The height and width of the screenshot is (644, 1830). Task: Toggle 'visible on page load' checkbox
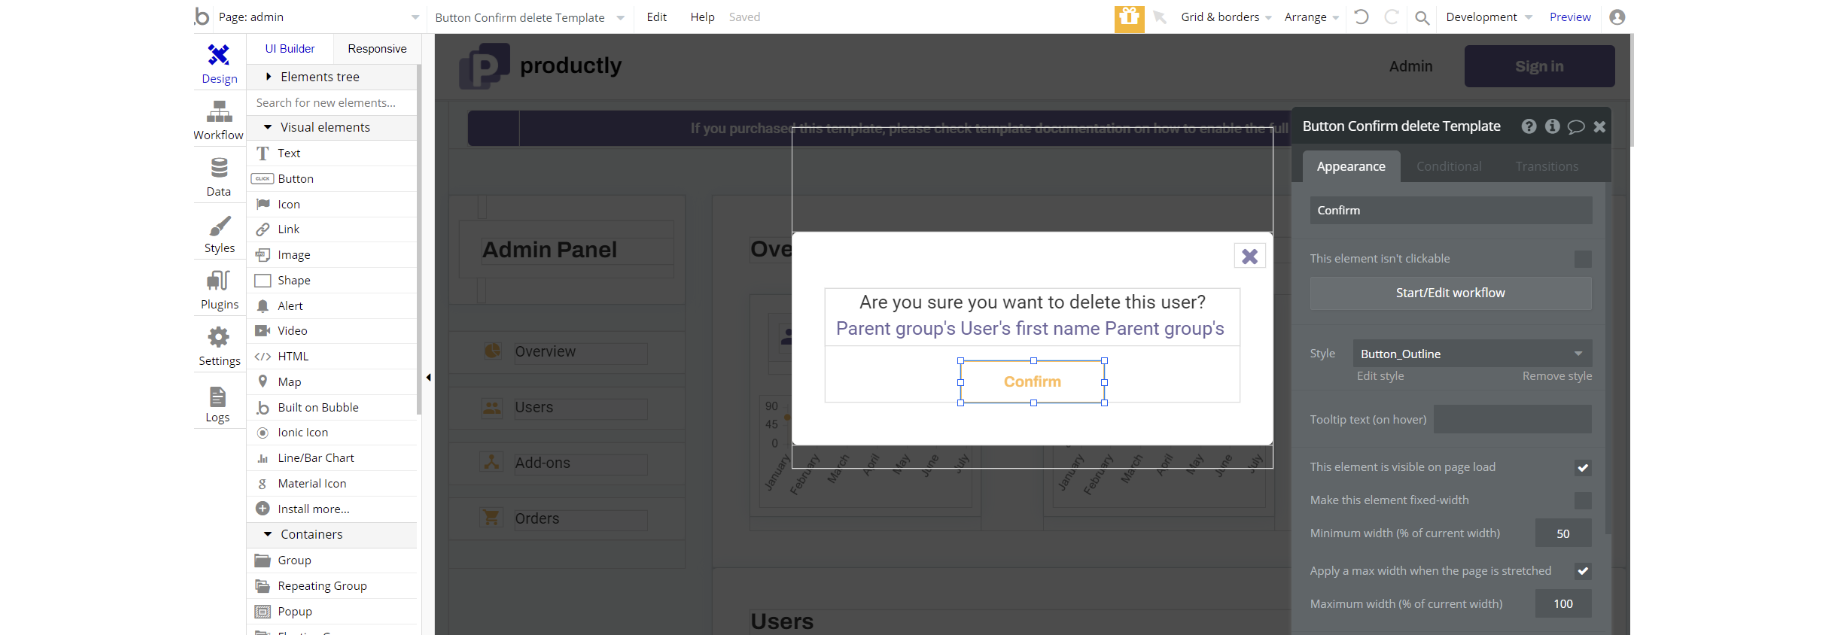point(1583,468)
